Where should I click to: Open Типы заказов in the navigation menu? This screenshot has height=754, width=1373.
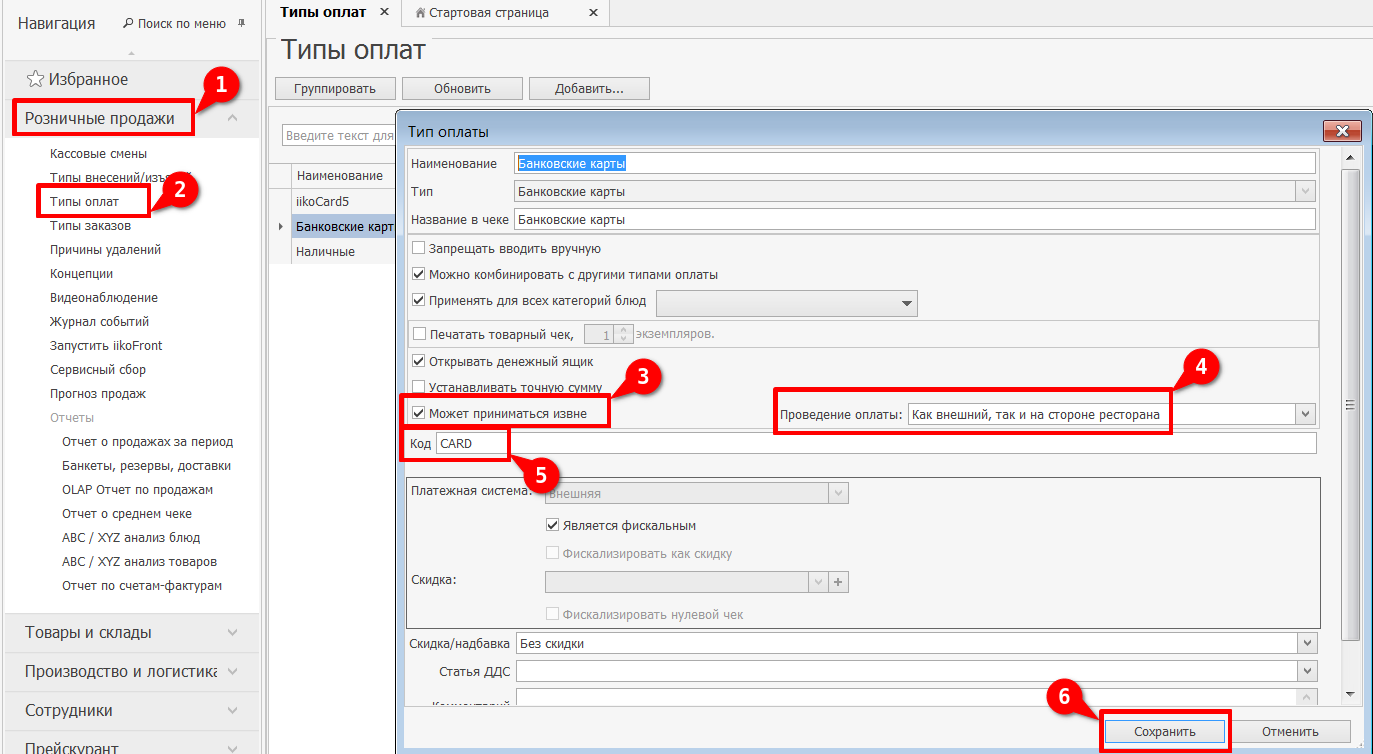(x=90, y=226)
